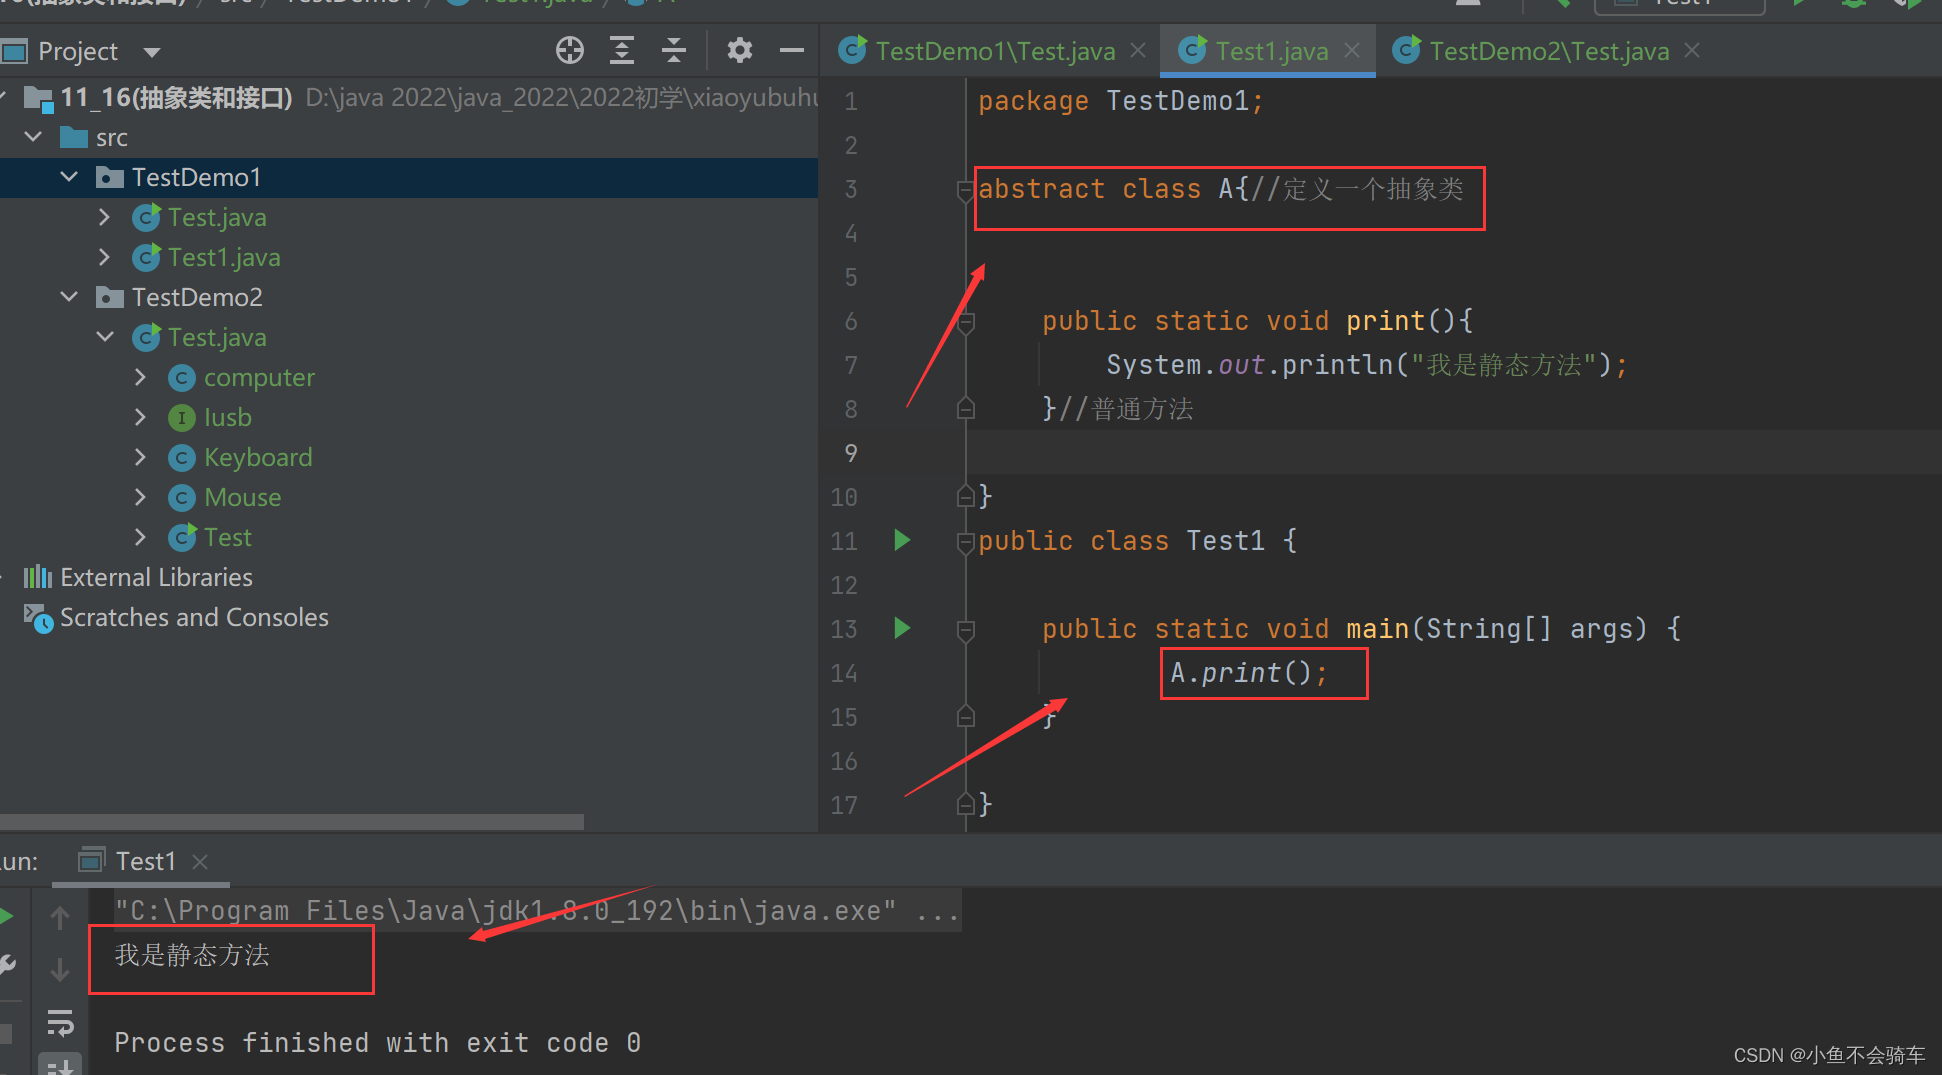Select Scratches and Consoles node

point(176,617)
